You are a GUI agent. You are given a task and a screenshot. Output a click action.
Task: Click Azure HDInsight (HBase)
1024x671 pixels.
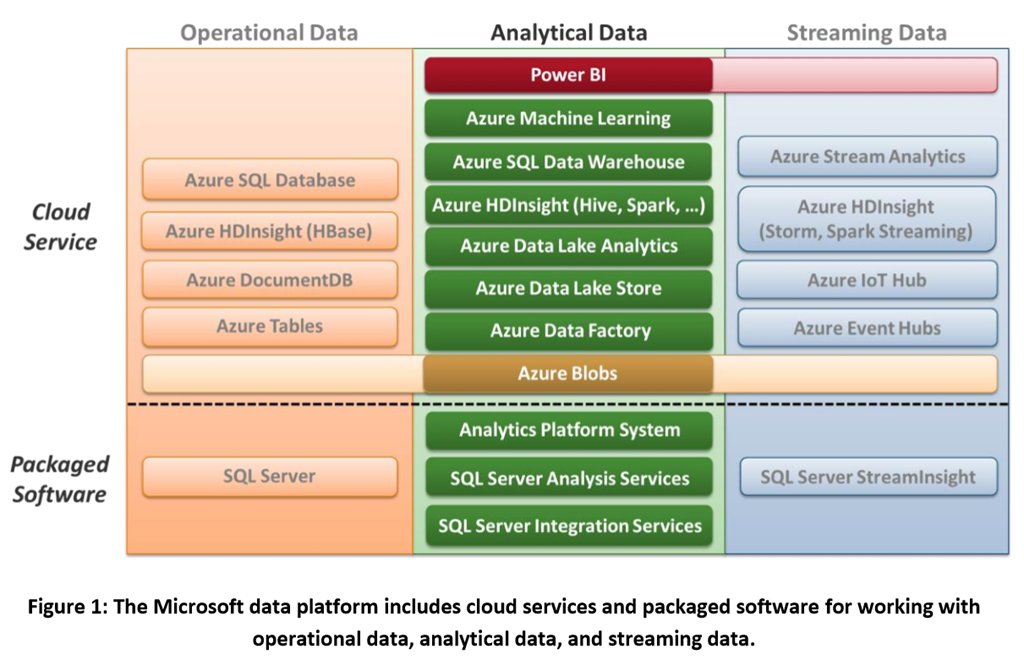pos(269,230)
